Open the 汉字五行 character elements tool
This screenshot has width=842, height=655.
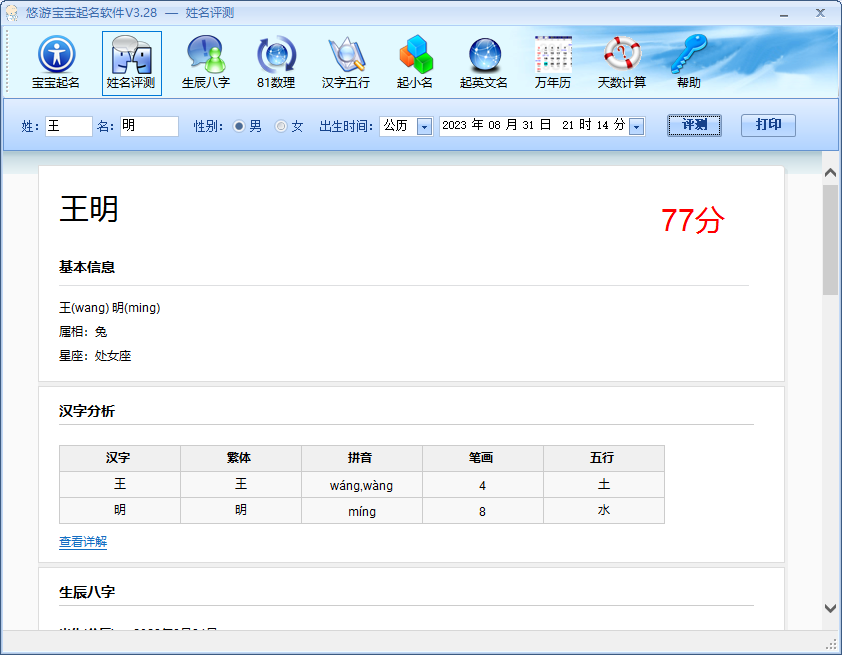346,62
